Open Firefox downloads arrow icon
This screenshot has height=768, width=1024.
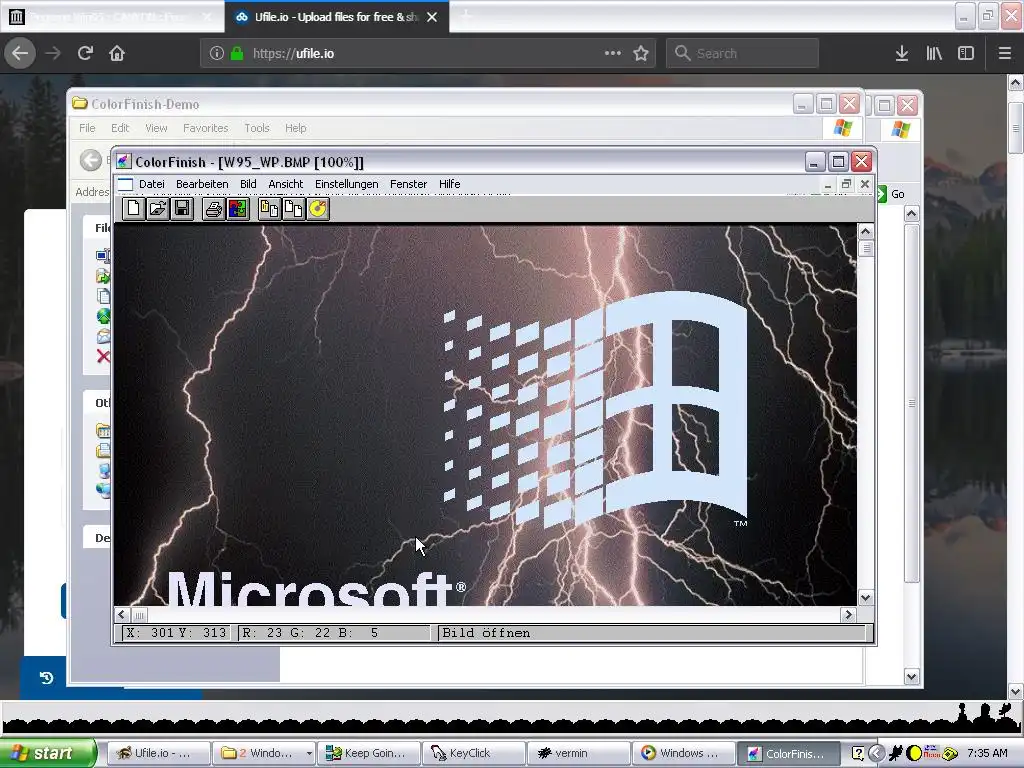(x=902, y=53)
